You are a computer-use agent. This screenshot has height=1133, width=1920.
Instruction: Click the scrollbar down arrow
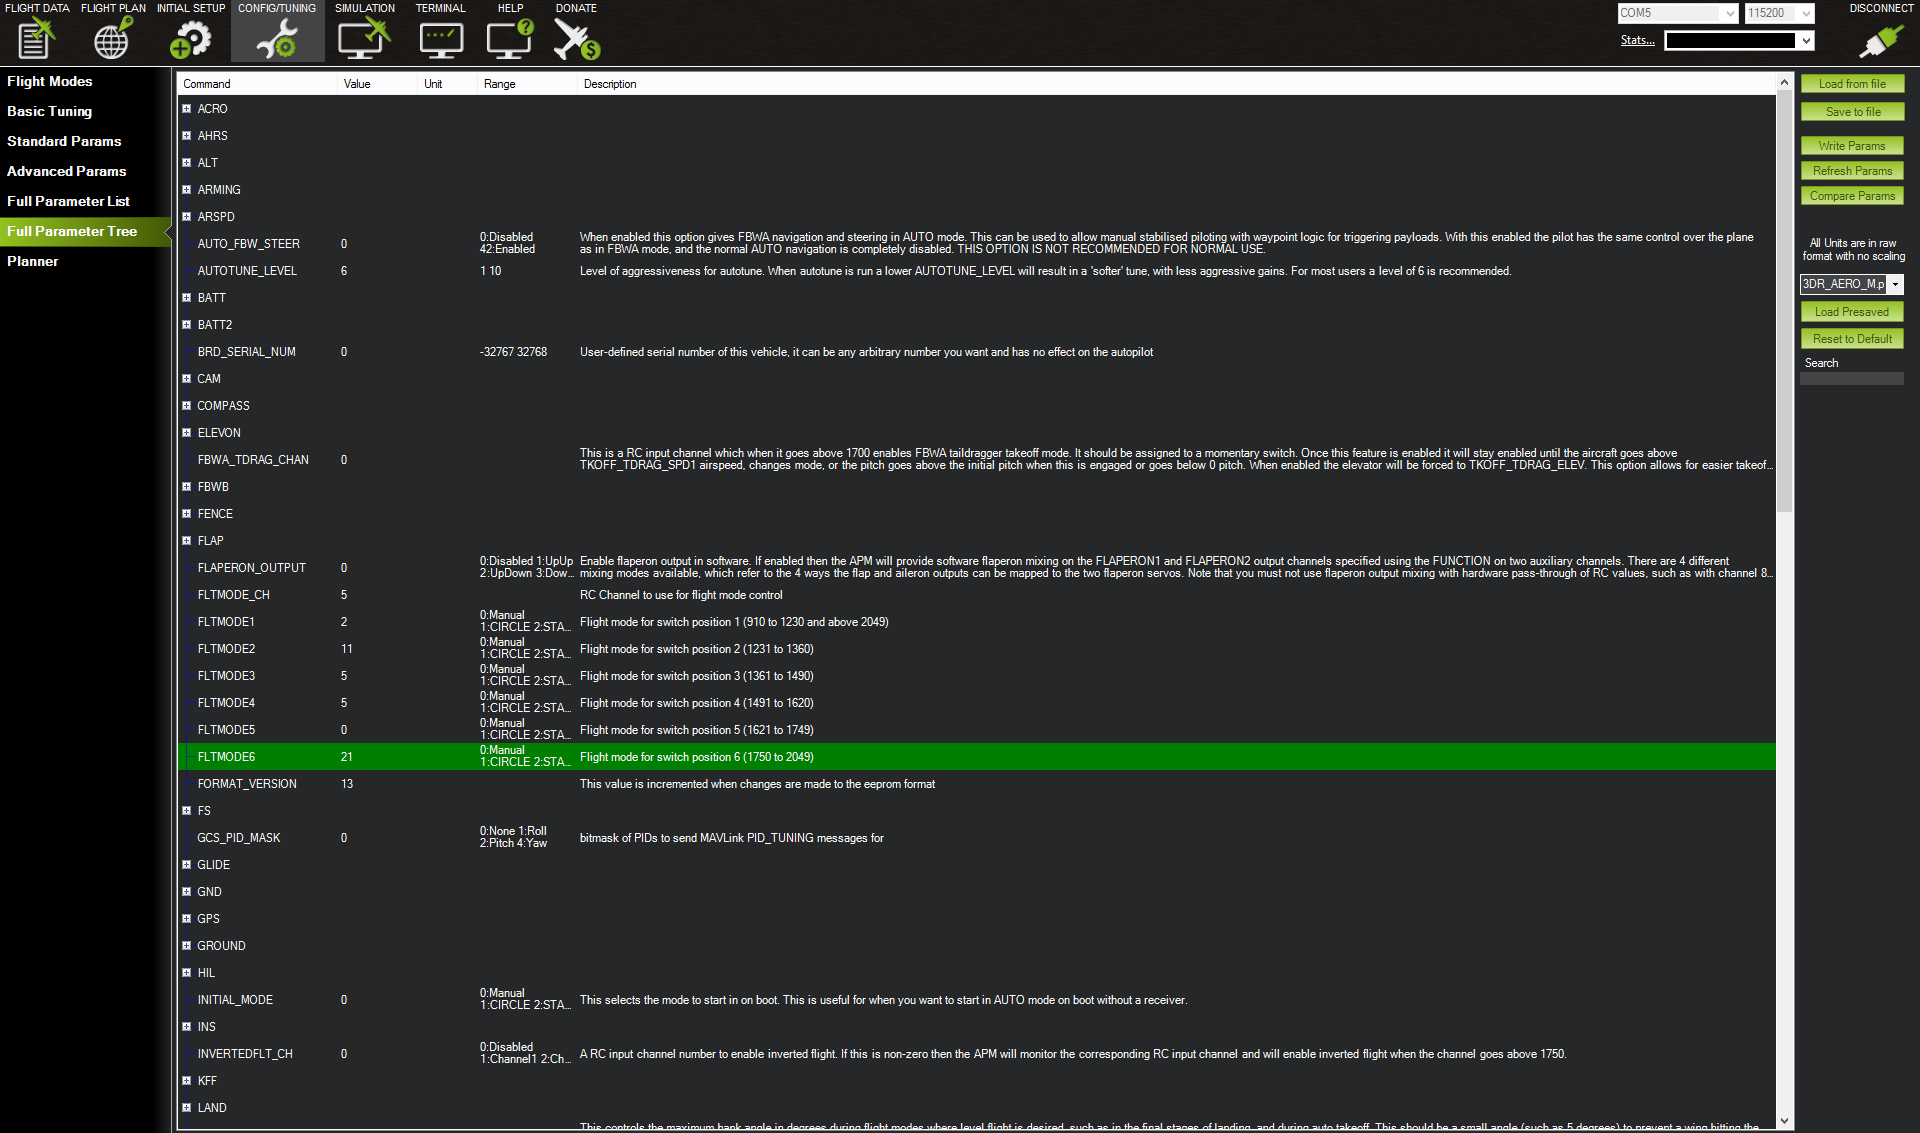[1785, 1122]
